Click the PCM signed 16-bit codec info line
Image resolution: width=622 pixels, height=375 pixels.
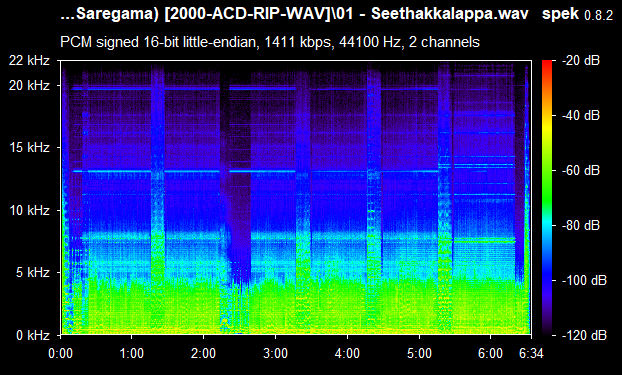[270, 42]
